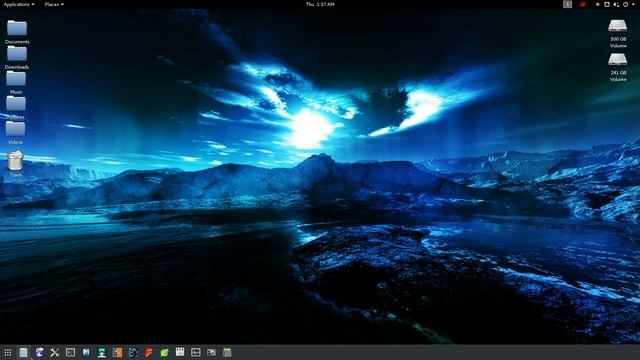Open the workspace indicator in top bar
This screenshot has width=640, height=360.
point(567,4)
